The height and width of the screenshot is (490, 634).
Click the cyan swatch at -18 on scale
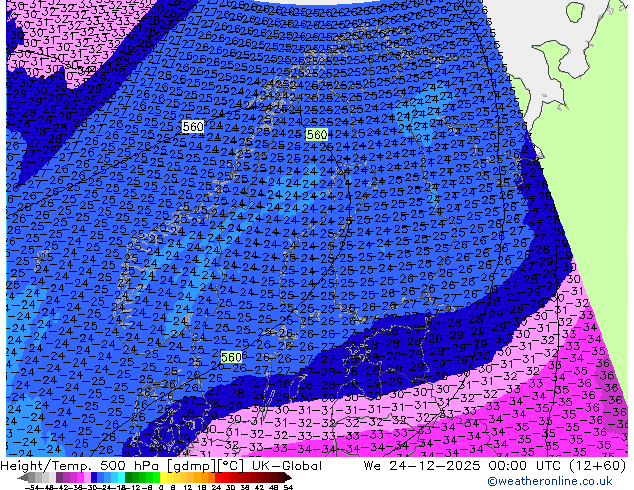tap(121, 478)
